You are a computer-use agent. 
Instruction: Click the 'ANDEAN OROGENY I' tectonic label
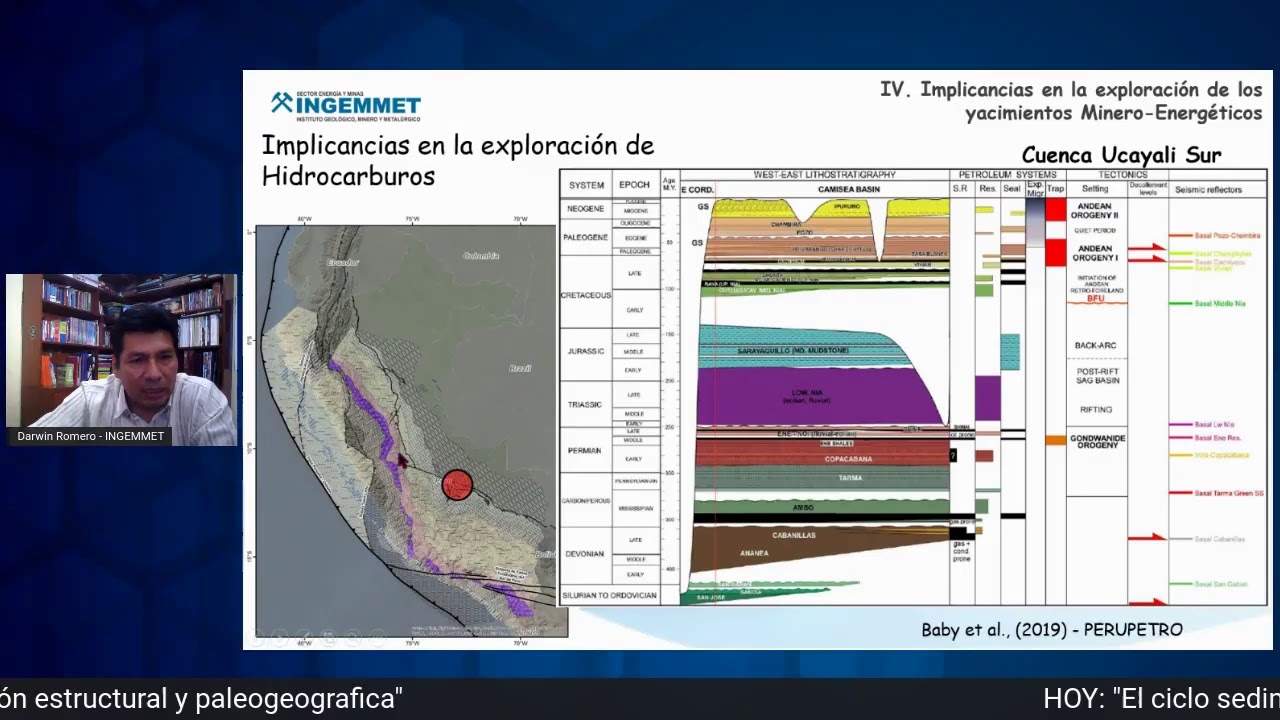tap(1096, 252)
